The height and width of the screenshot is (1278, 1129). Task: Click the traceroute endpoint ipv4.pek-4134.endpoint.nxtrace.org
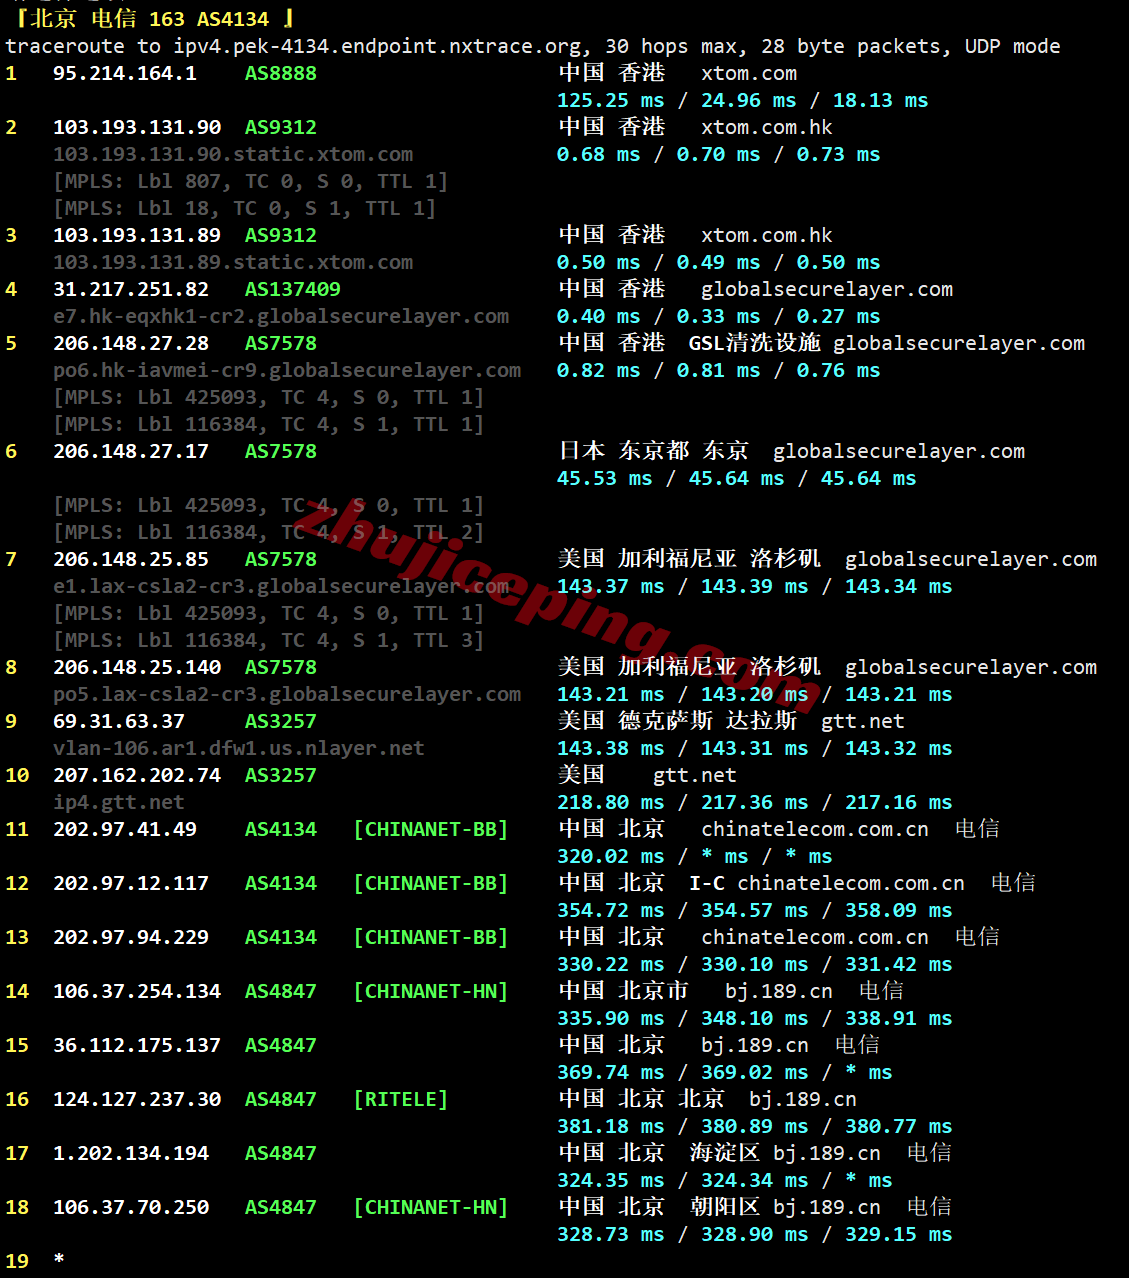(377, 46)
